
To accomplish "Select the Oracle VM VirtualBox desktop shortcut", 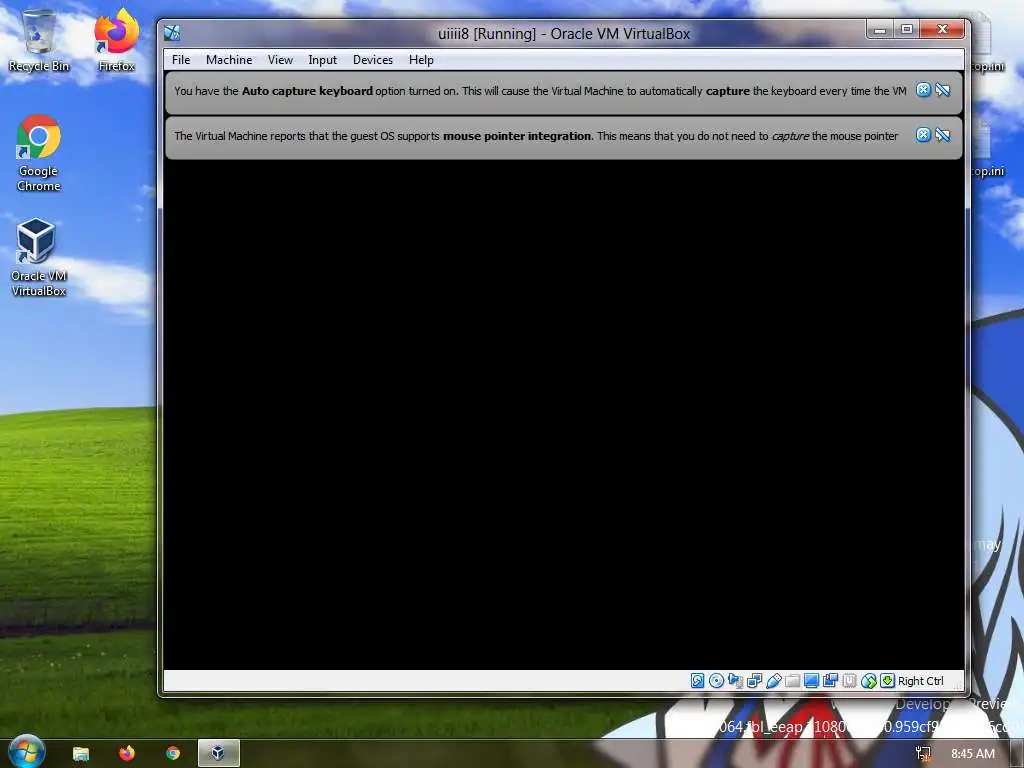I will pos(39,258).
